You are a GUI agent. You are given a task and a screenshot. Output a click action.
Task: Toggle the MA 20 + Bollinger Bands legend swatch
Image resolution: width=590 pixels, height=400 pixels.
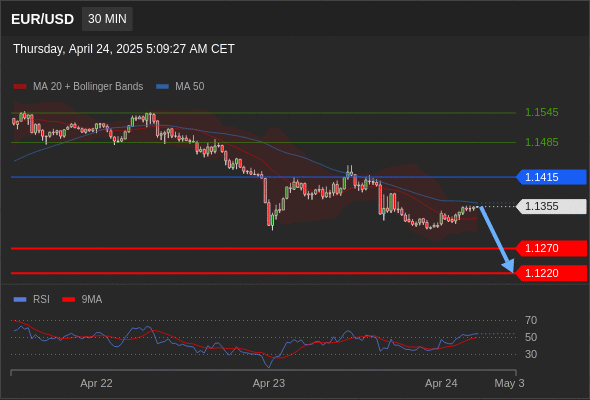coord(20,87)
